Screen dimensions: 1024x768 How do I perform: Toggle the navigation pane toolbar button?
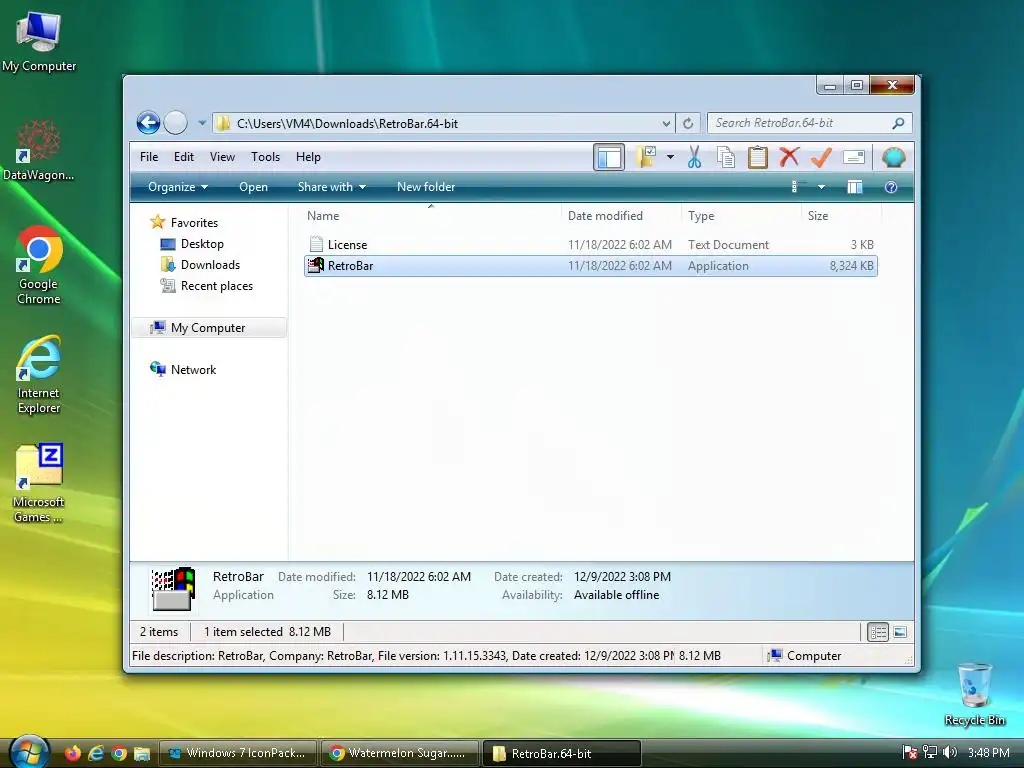pos(609,157)
